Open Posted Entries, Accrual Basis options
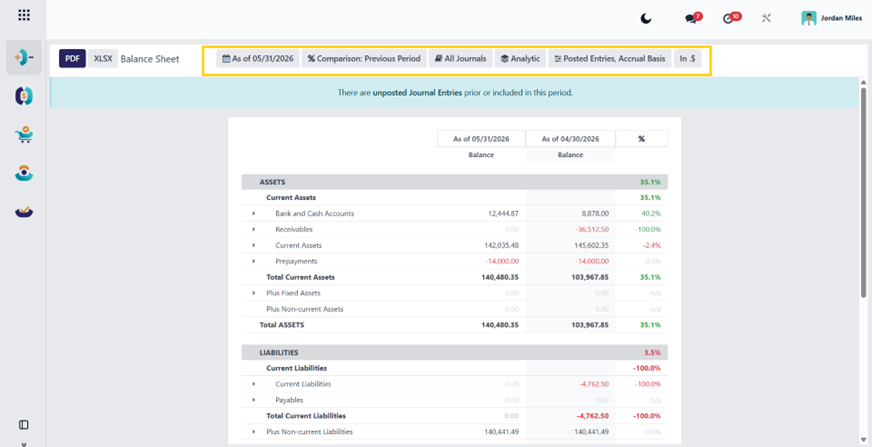872x447 pixels. [x=610, y=58]
